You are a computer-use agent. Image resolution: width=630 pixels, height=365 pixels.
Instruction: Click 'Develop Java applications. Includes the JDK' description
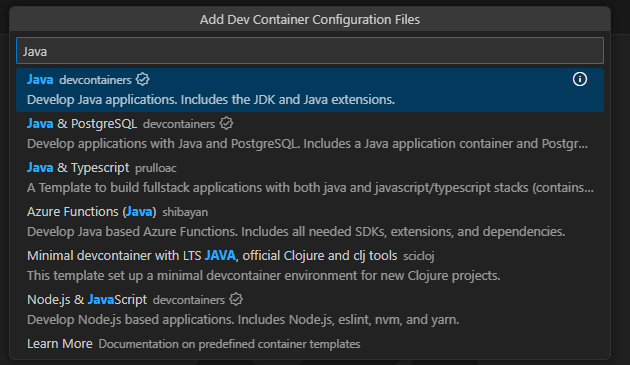coord(211,100)
